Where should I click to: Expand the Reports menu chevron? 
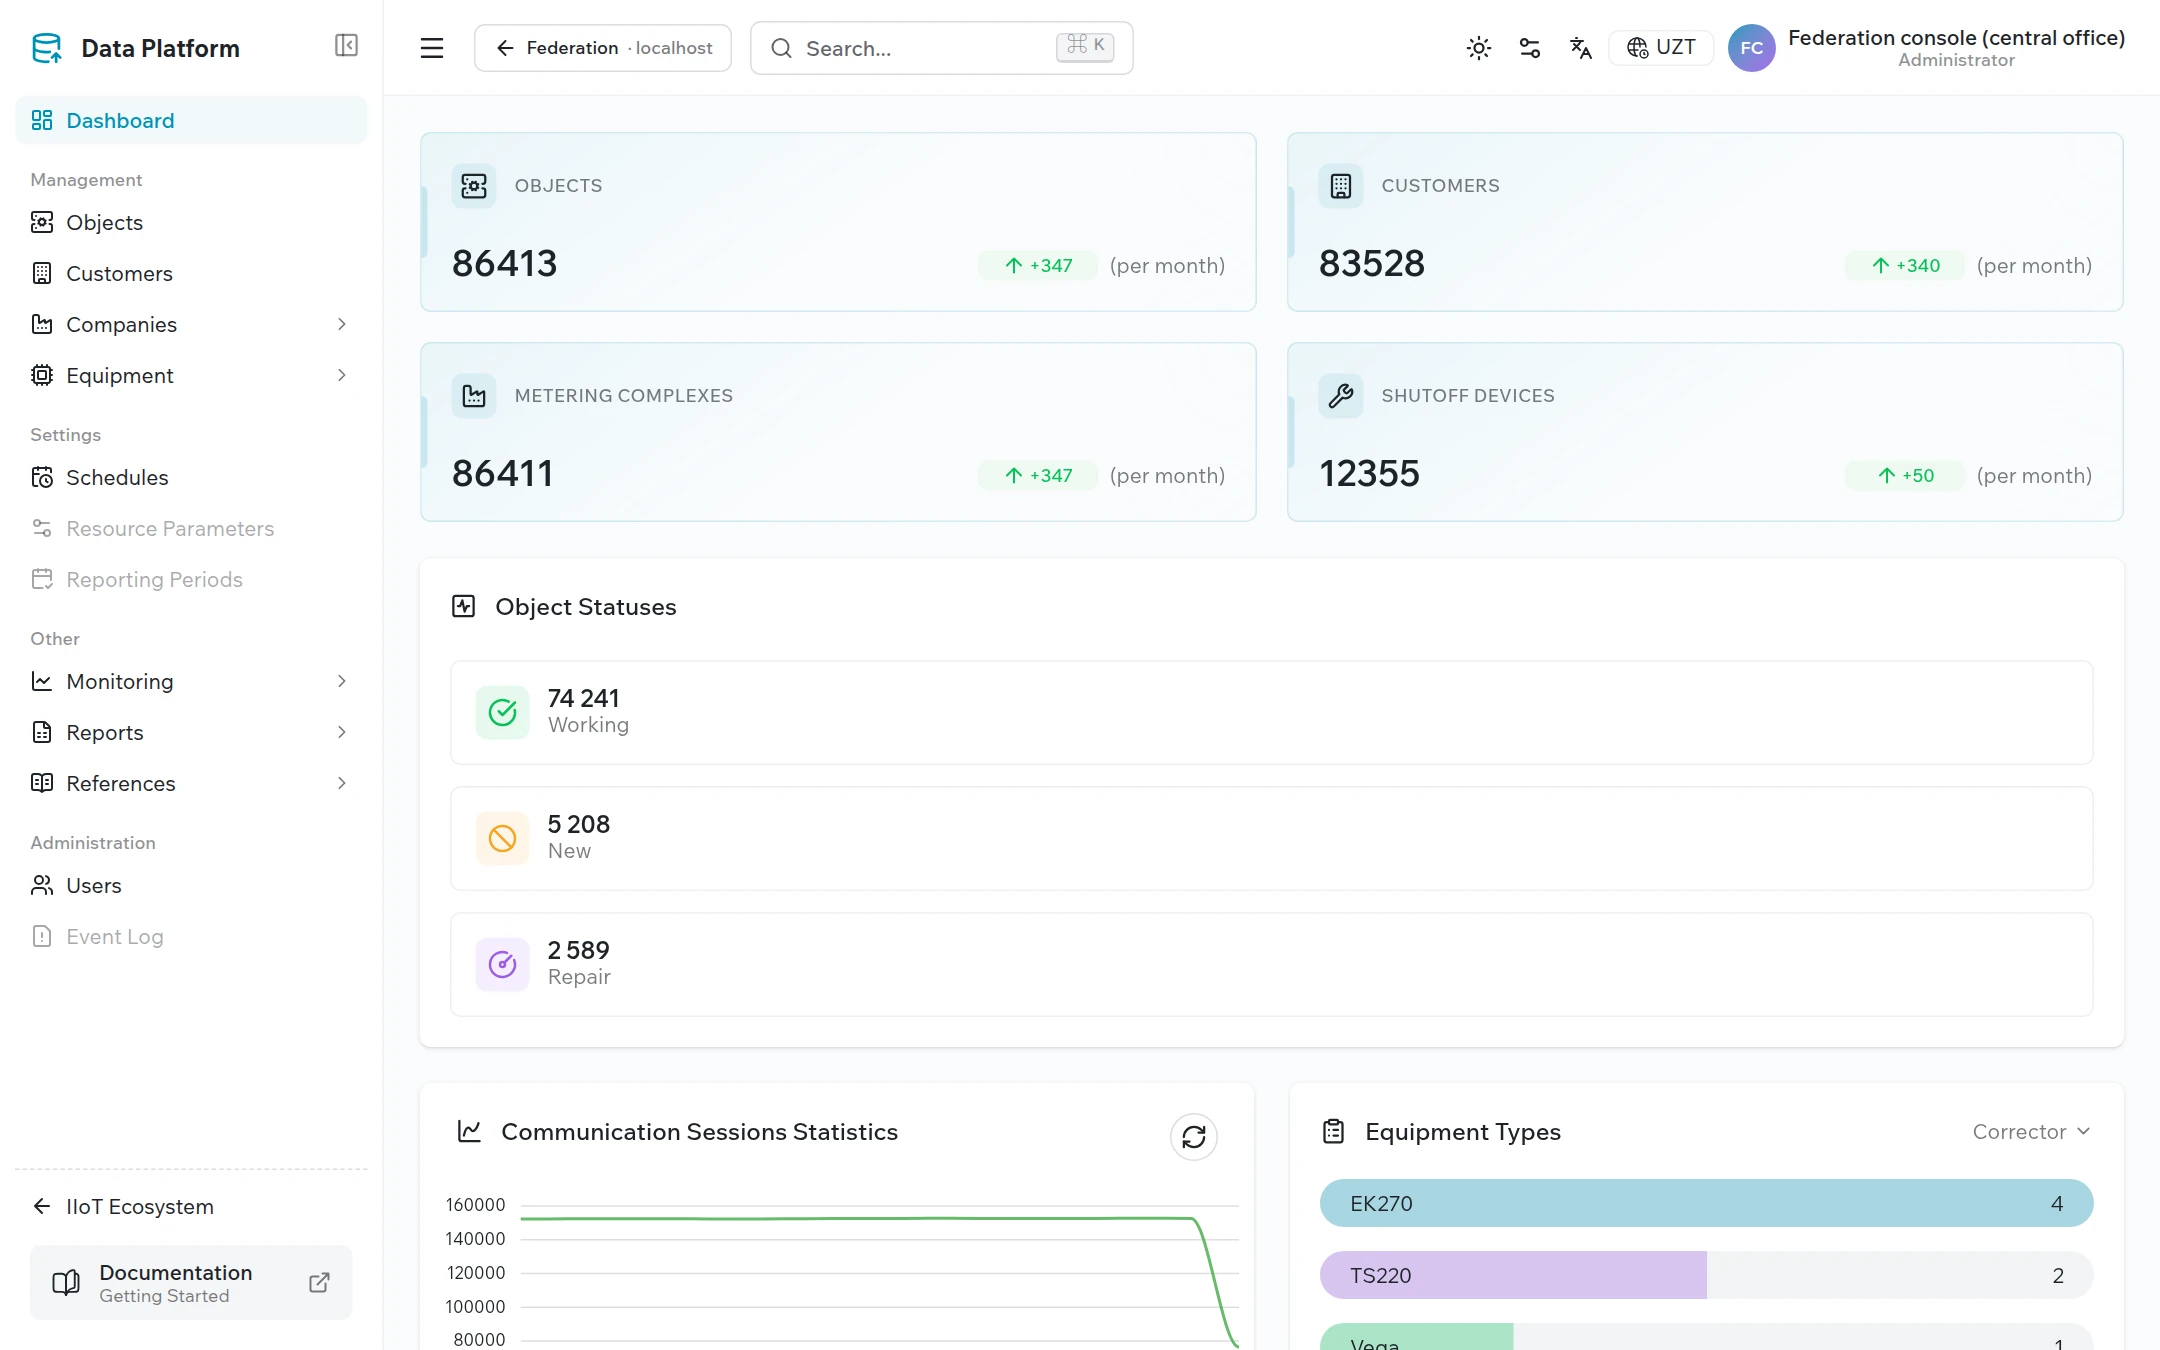[x=342, y=732]
